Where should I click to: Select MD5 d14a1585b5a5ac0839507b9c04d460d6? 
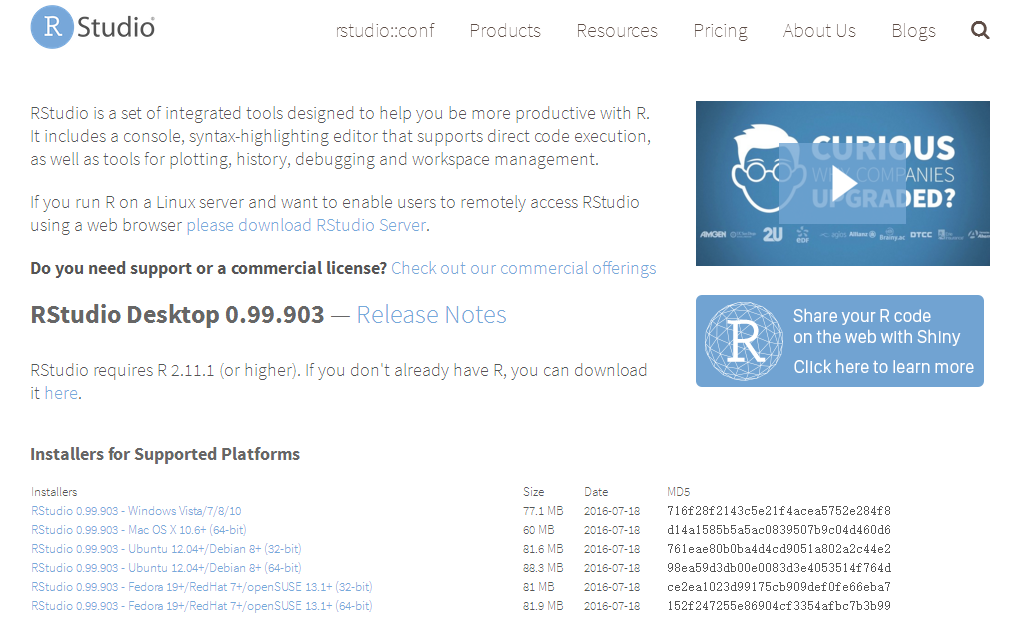[x=779, y=530]
